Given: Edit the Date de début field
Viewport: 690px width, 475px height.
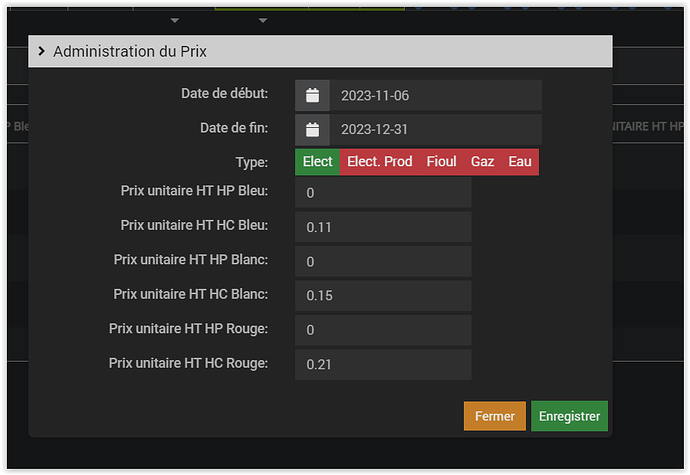Looking at the screenshot, I should 435,96.
